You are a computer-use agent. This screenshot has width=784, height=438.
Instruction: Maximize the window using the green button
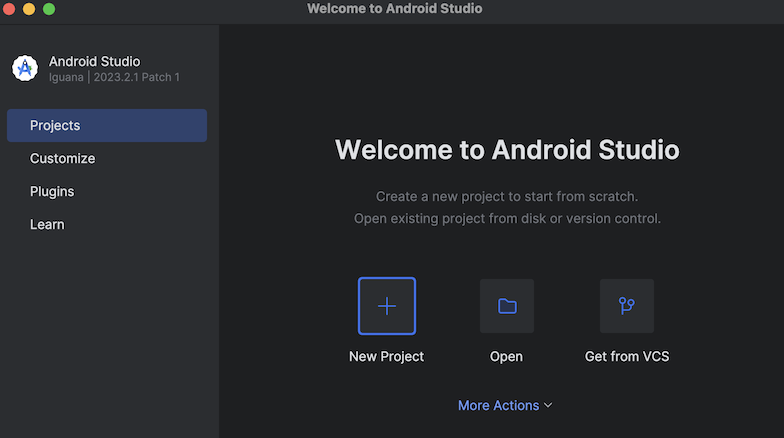[49, 8]
